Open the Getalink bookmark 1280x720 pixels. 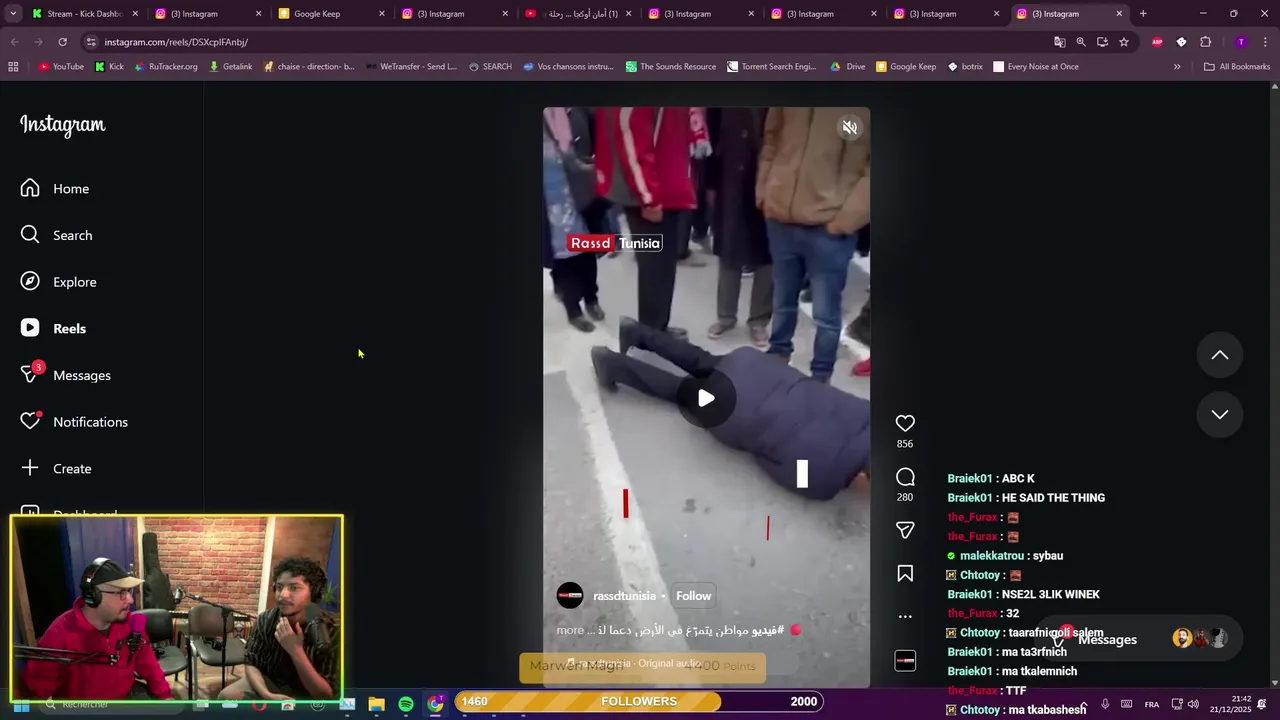pos(230,67)
